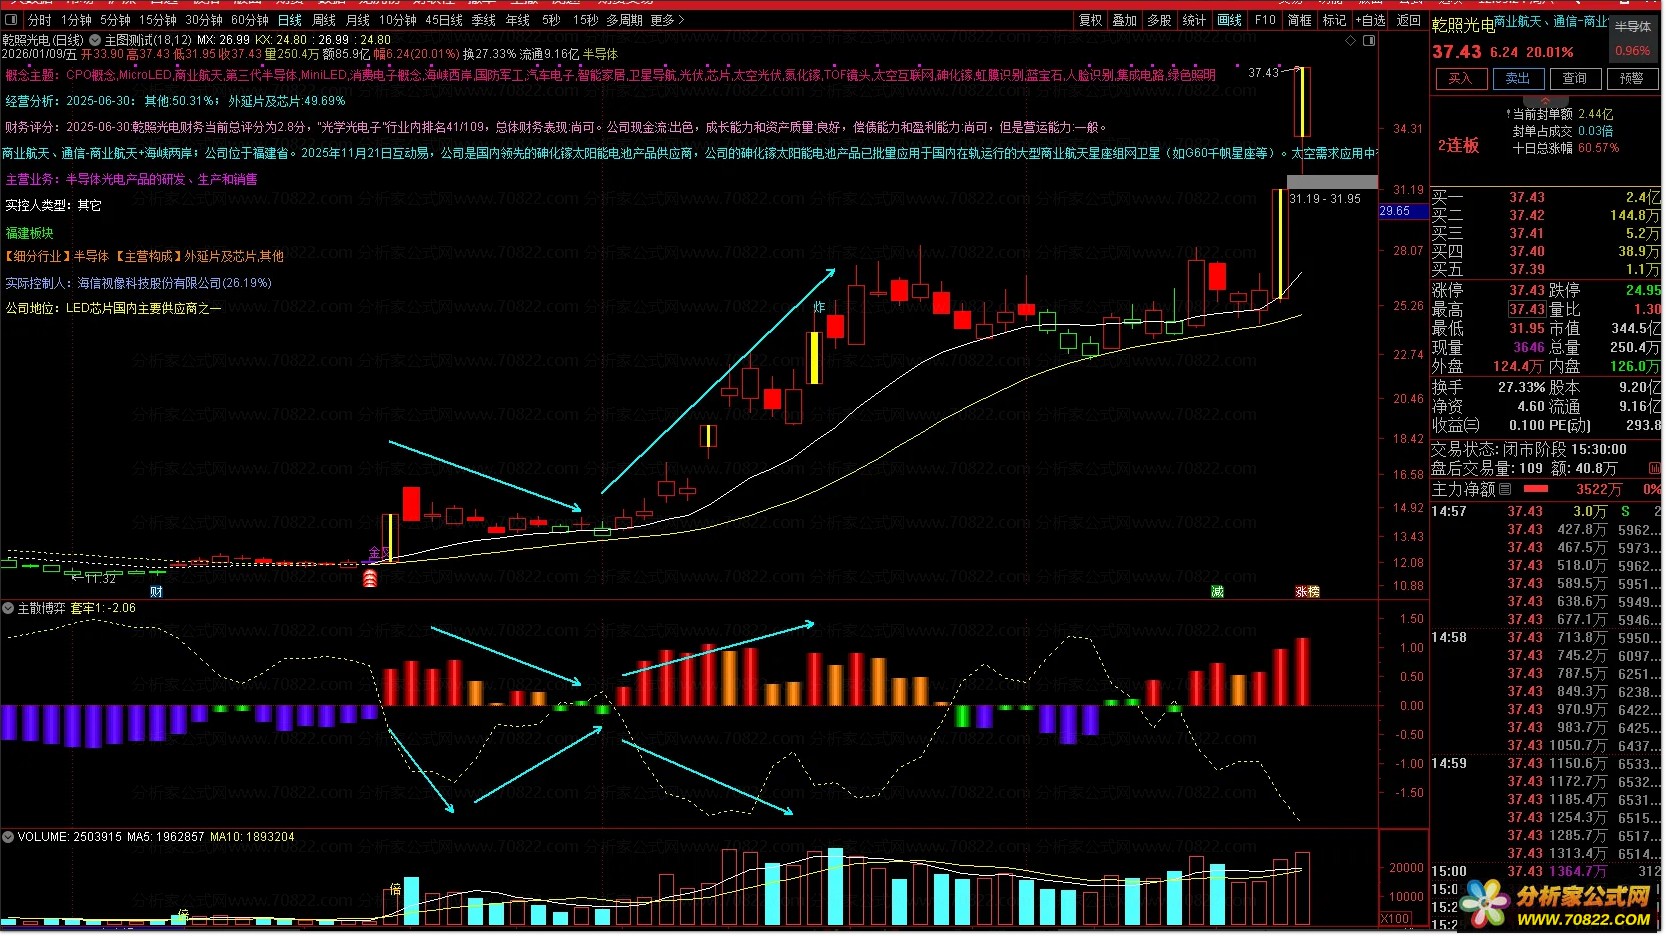
Task: Select the 日线 daily chart tab
Action: (x=290, y=20)
